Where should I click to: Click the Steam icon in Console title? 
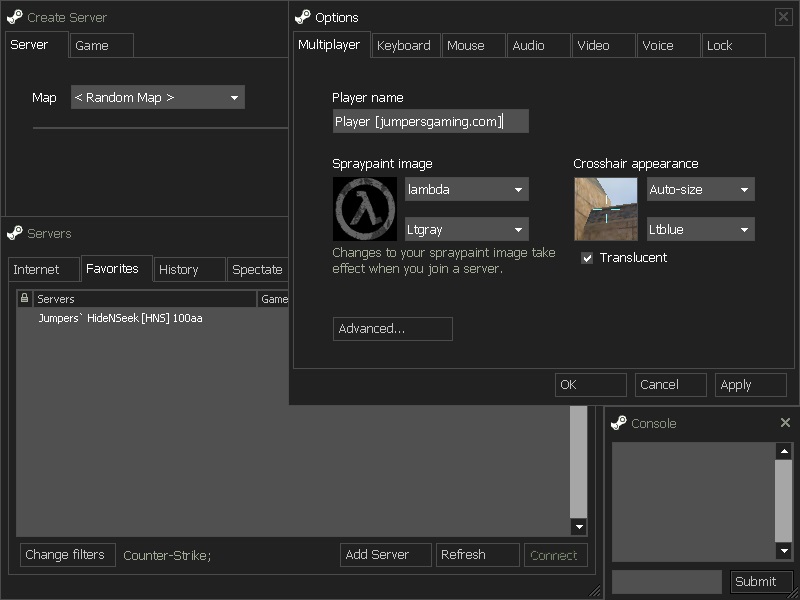click(619, 423)
